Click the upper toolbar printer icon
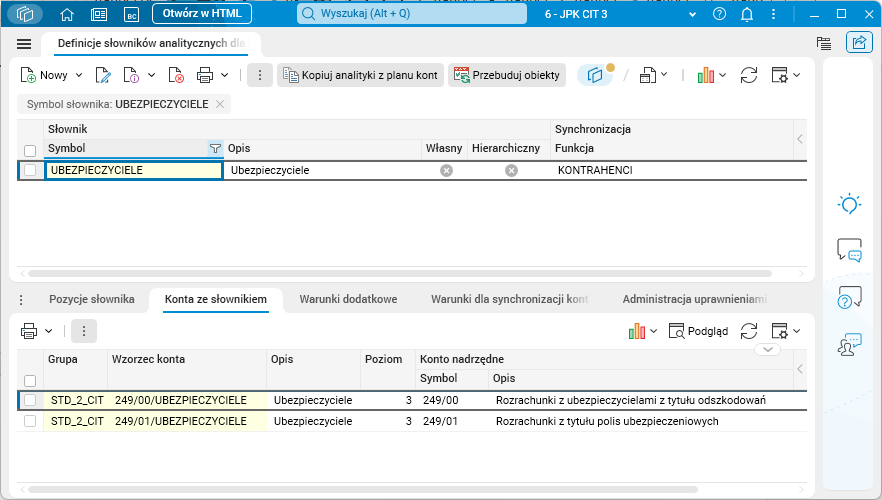 tap(205, 75)
